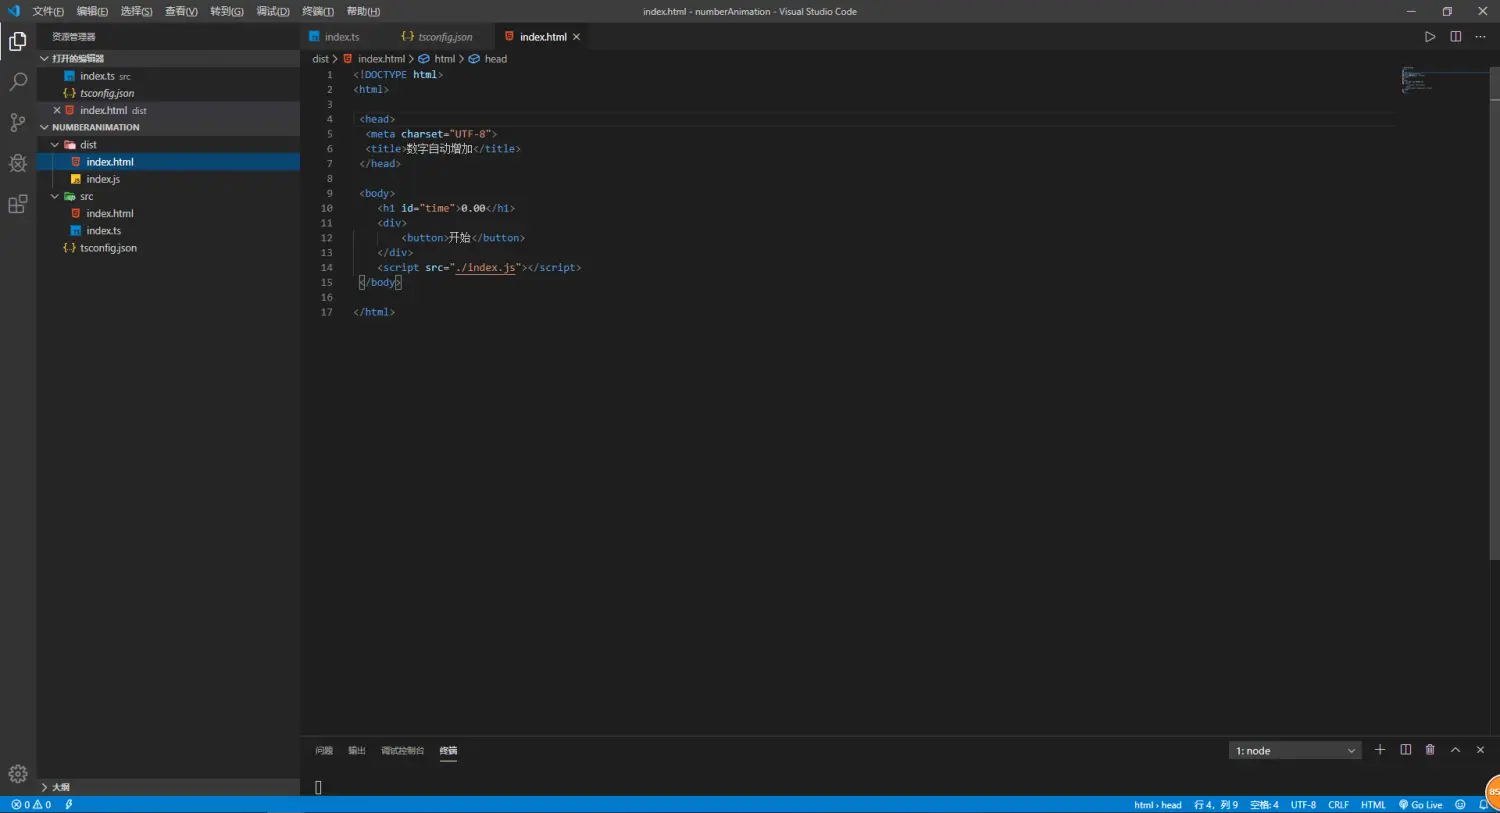Click the line and column indicator 行 4, 列 9
Viewport: 1500px width, 813px height.
pos(1216,805)
